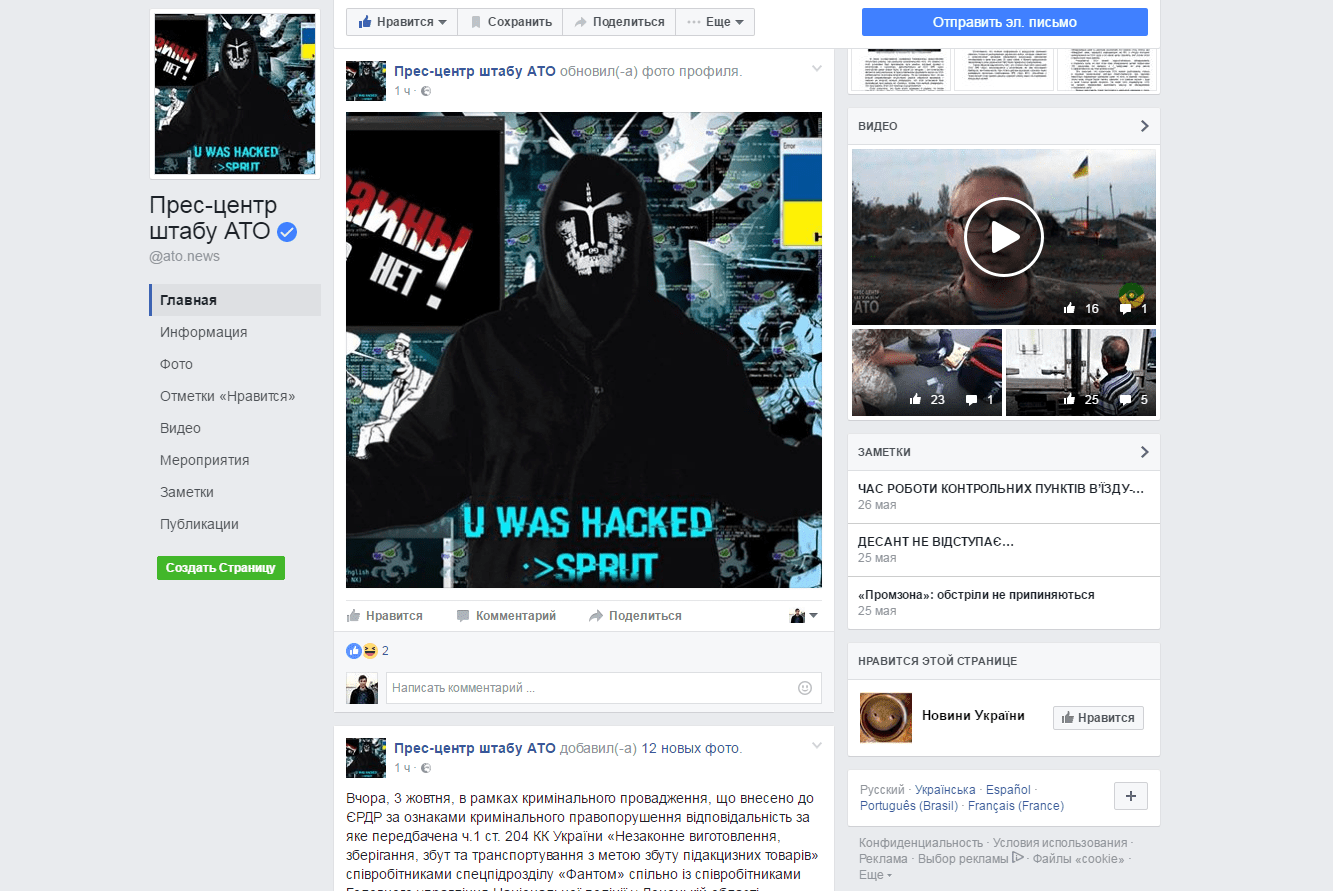Open the Реклама footer link
This screenshot has height=891, width=1333.
pos(883,859)
